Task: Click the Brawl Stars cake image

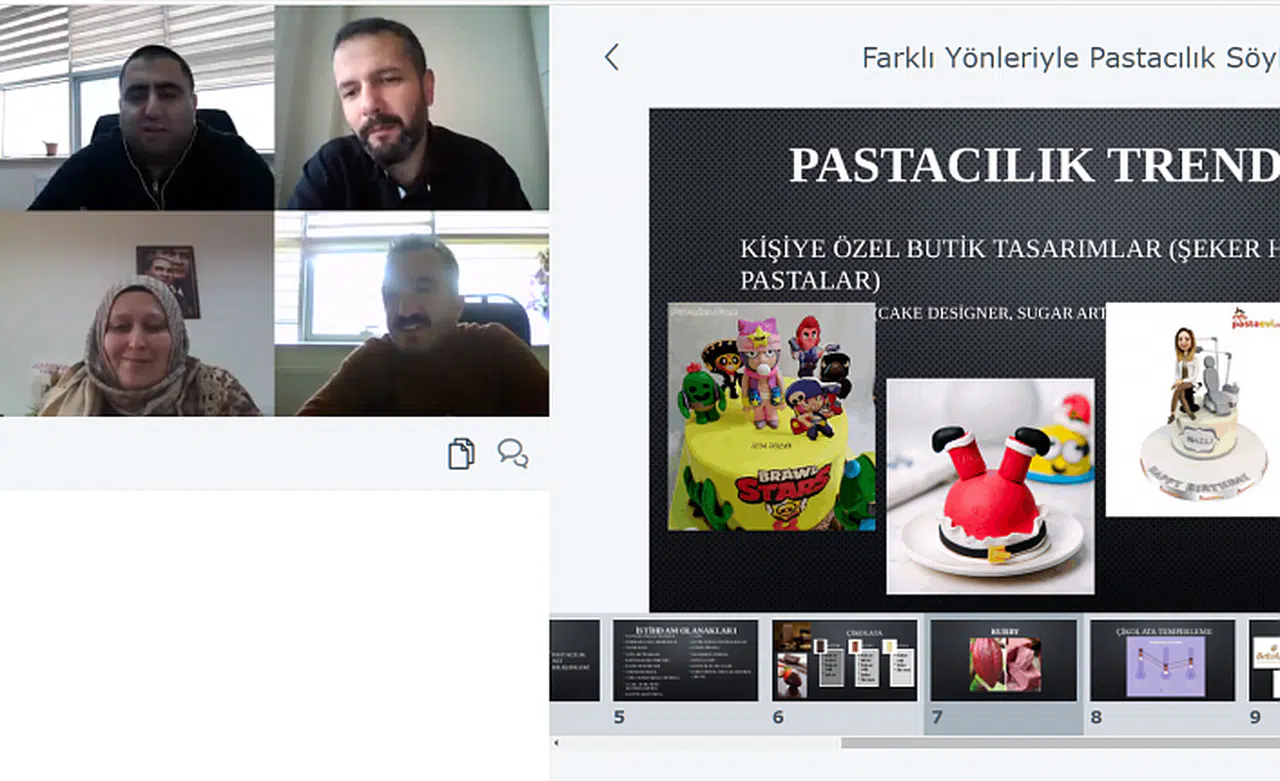Action: (771, 417)
